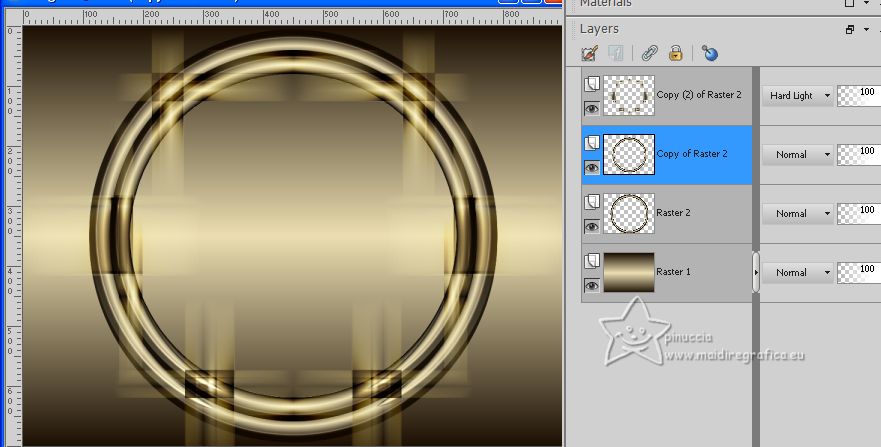
Task: Open the Layers panel options arrow menu
Action: 866,30
